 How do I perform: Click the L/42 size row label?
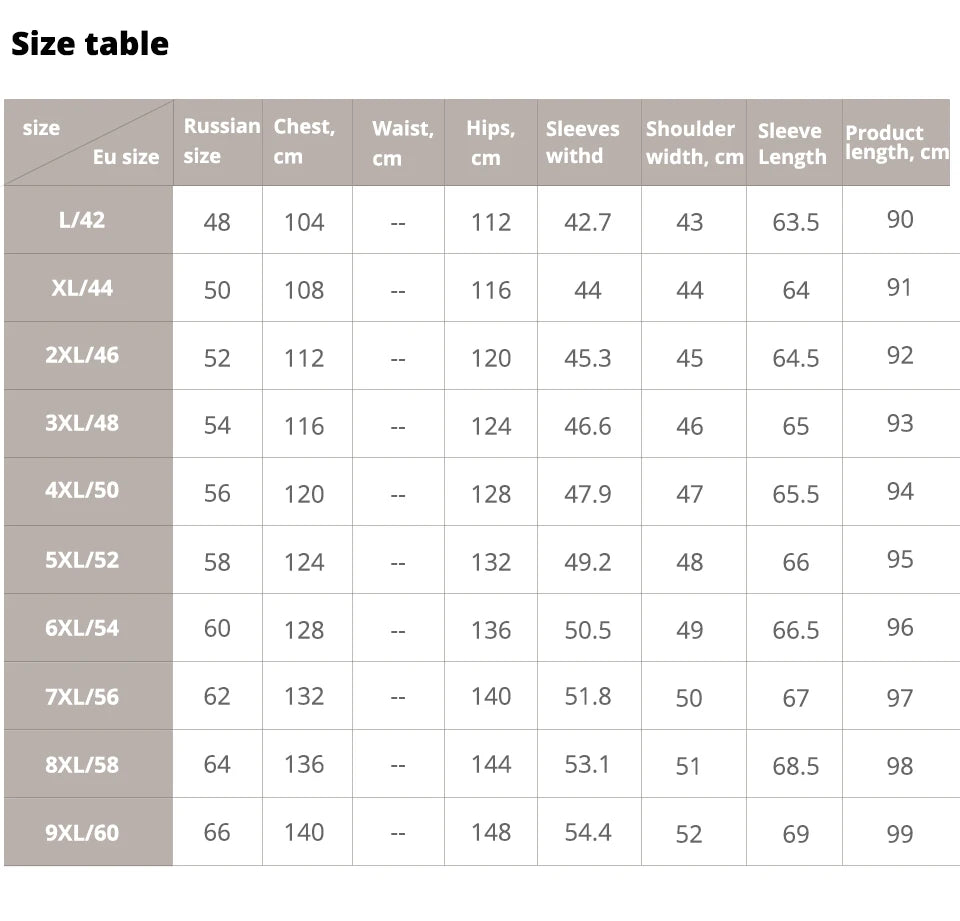[82, 220]
